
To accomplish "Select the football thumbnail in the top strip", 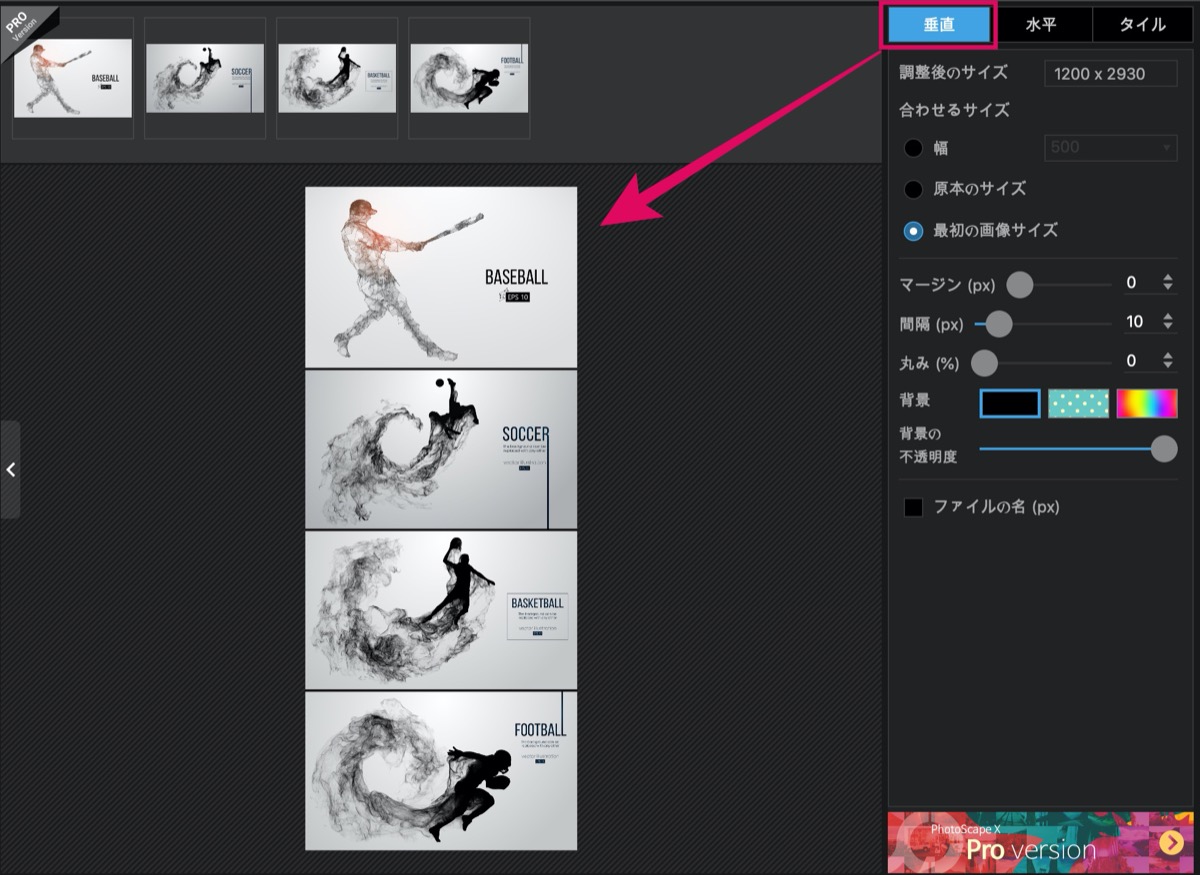I will [469, 78].
